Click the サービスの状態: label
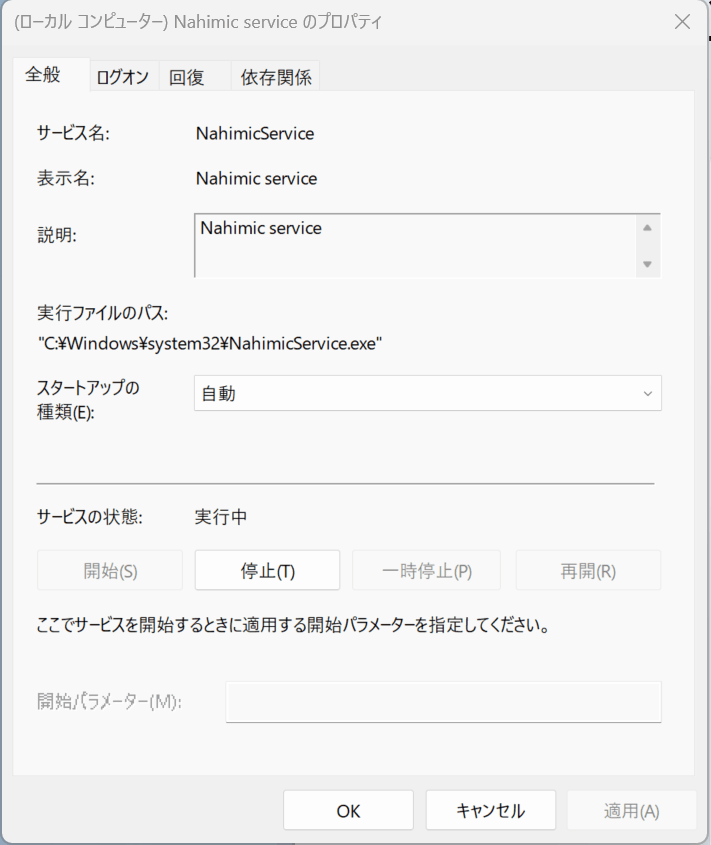 coord(89,517)
